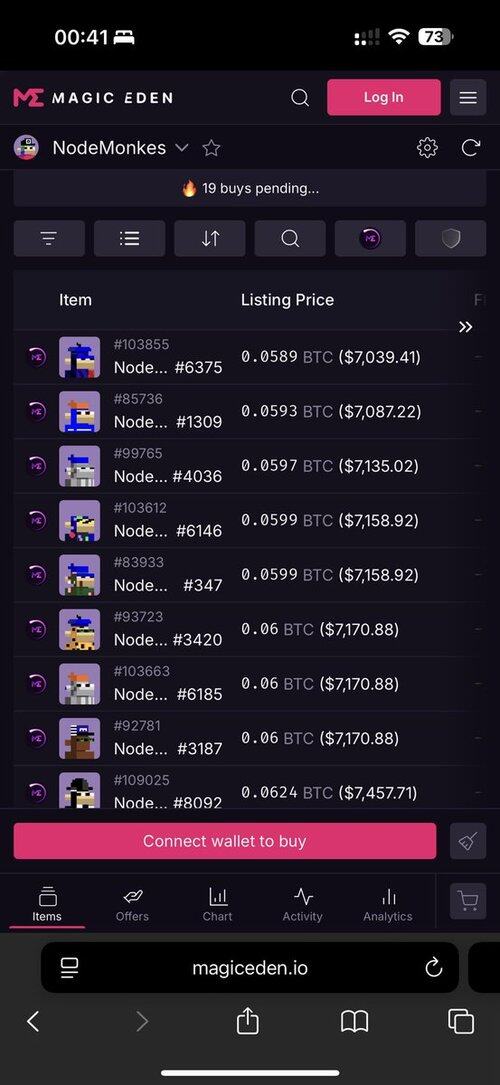Favorite NodeMonkes with the star icon
The height and width of the screenshot is (1085, 500).
click(x=211, y=148)
